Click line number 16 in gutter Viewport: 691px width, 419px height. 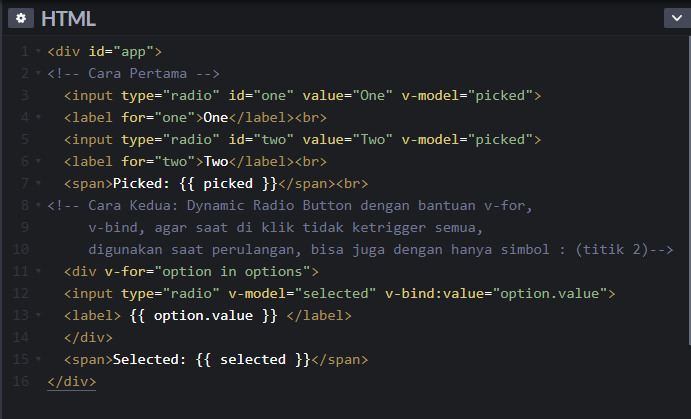[21, 382]
